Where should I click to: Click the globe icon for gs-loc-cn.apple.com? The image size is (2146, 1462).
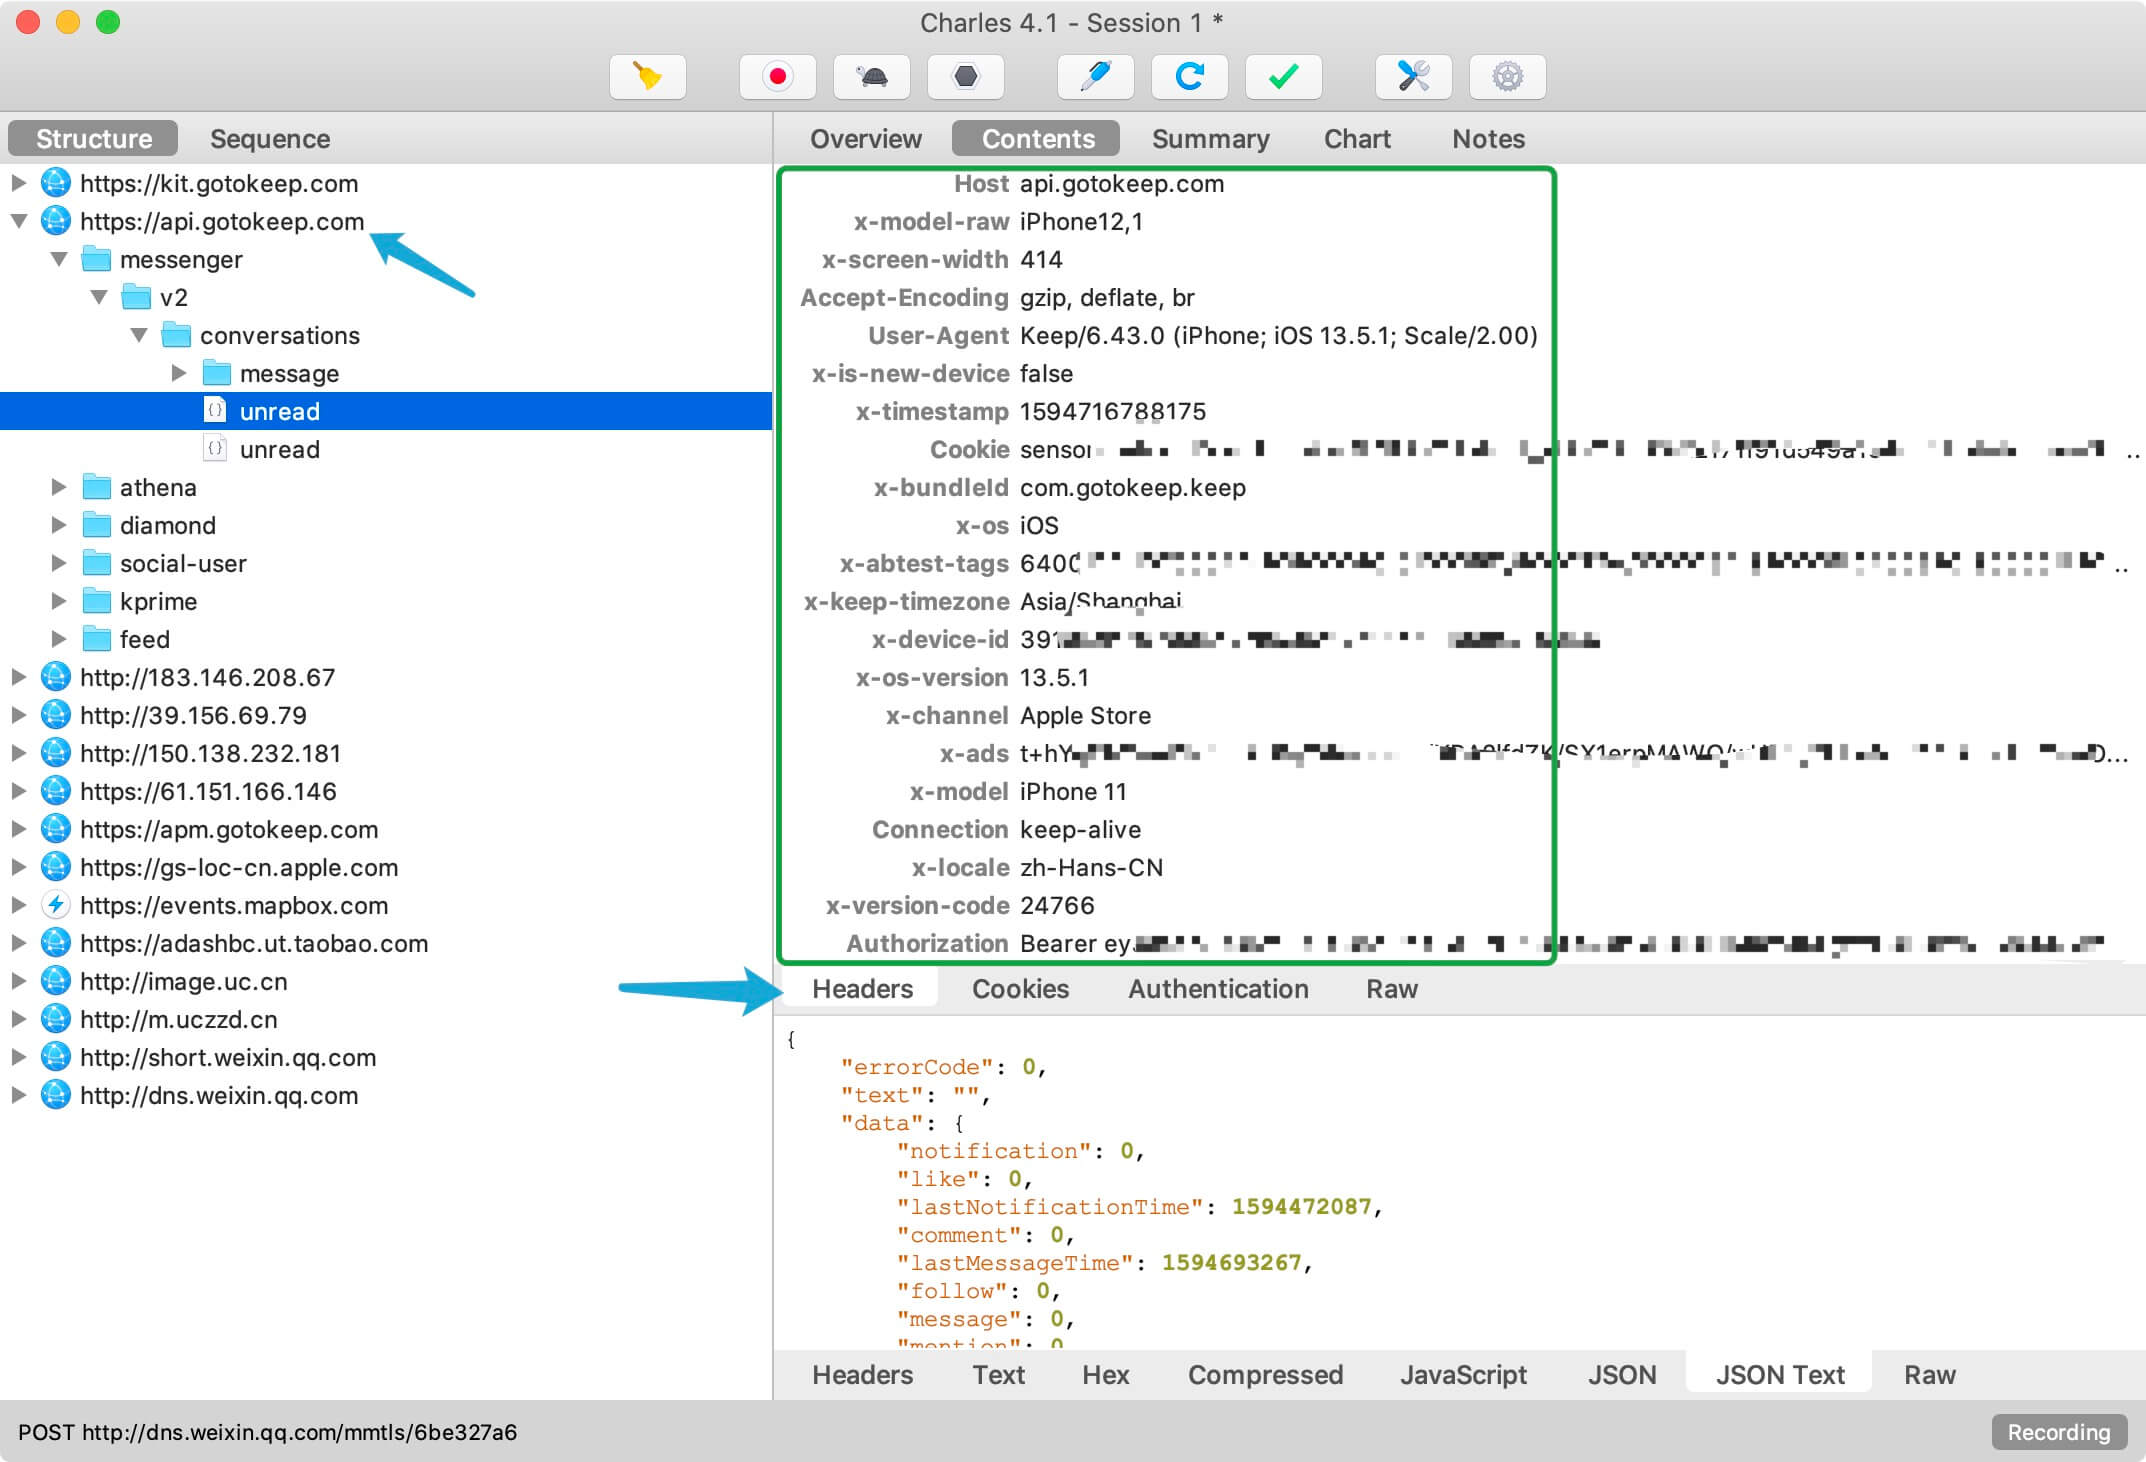pos(56,867)
